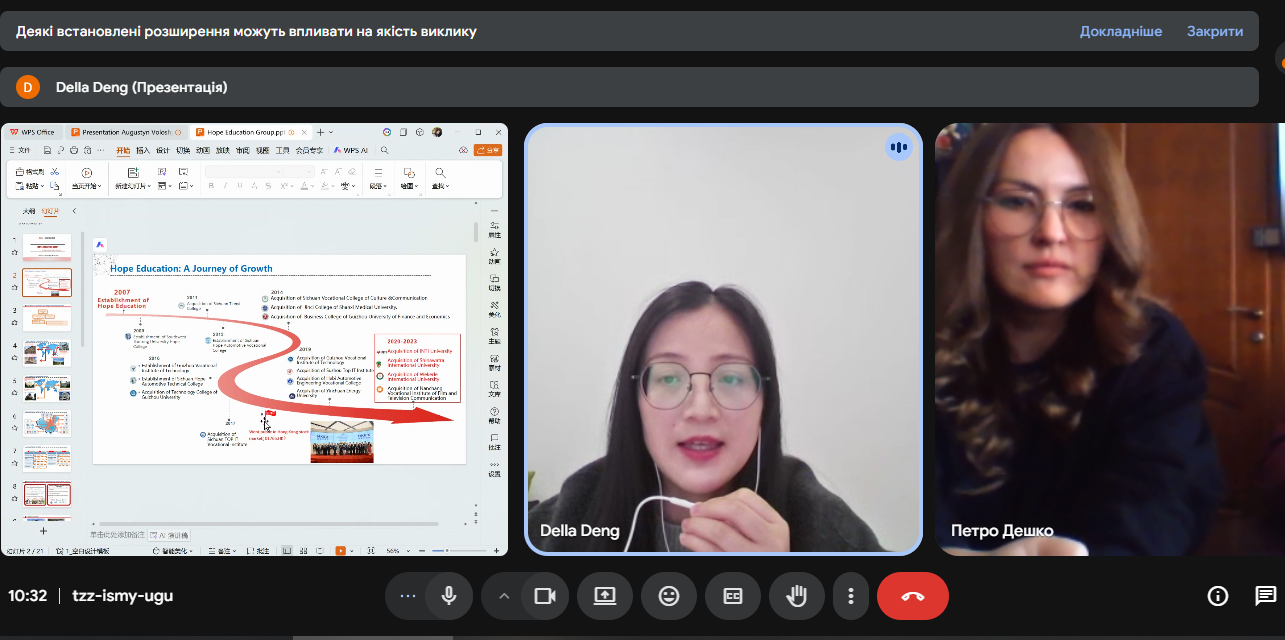Click the Докладніше link

point(1120,31)
